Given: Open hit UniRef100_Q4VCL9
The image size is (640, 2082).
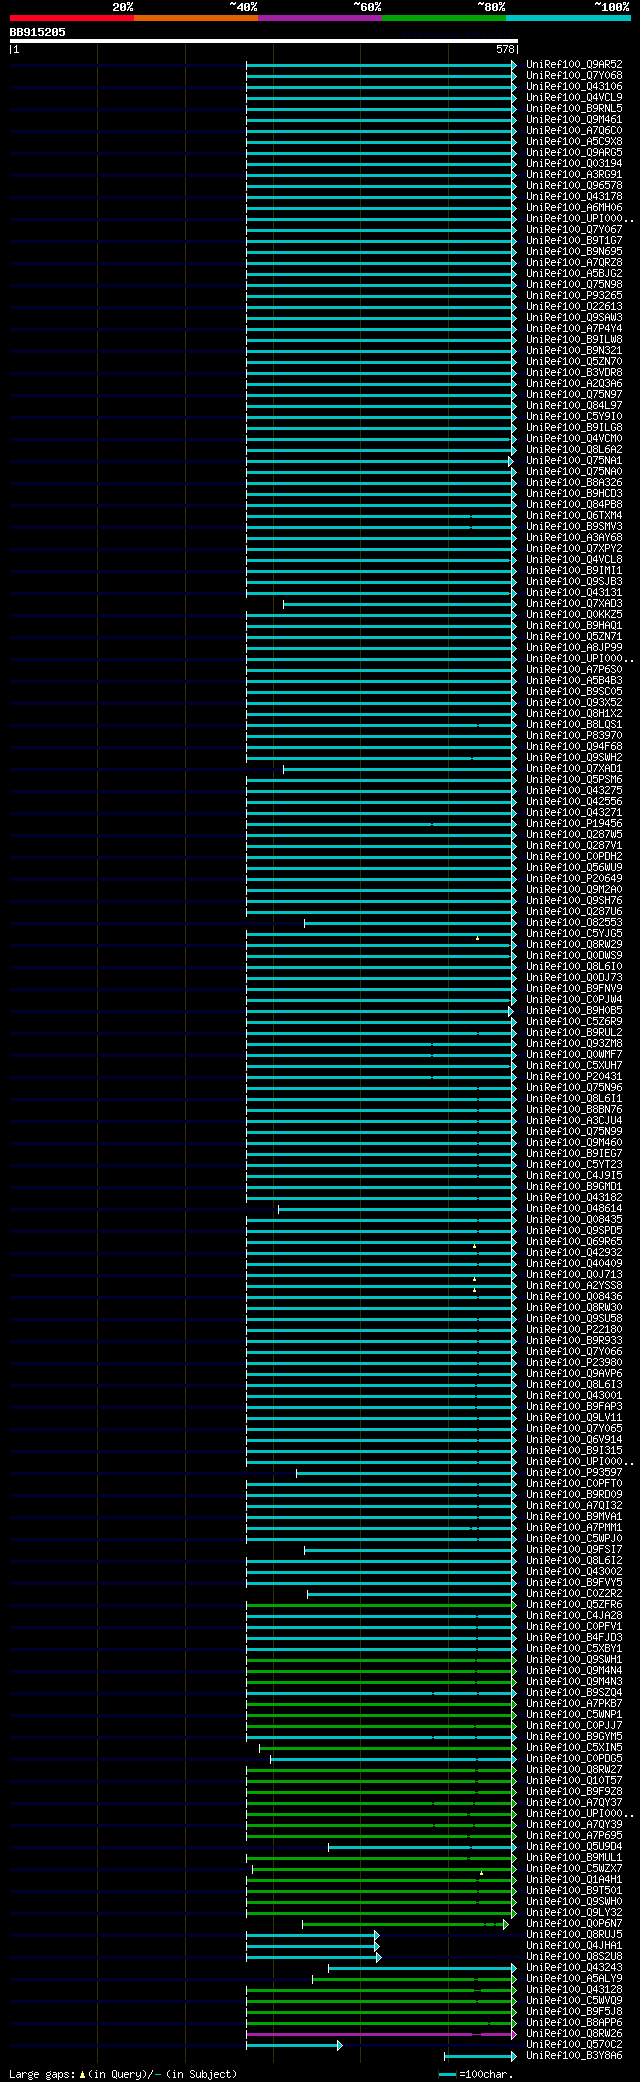Looking at the screenshot, I should click(x=574, y=97).
